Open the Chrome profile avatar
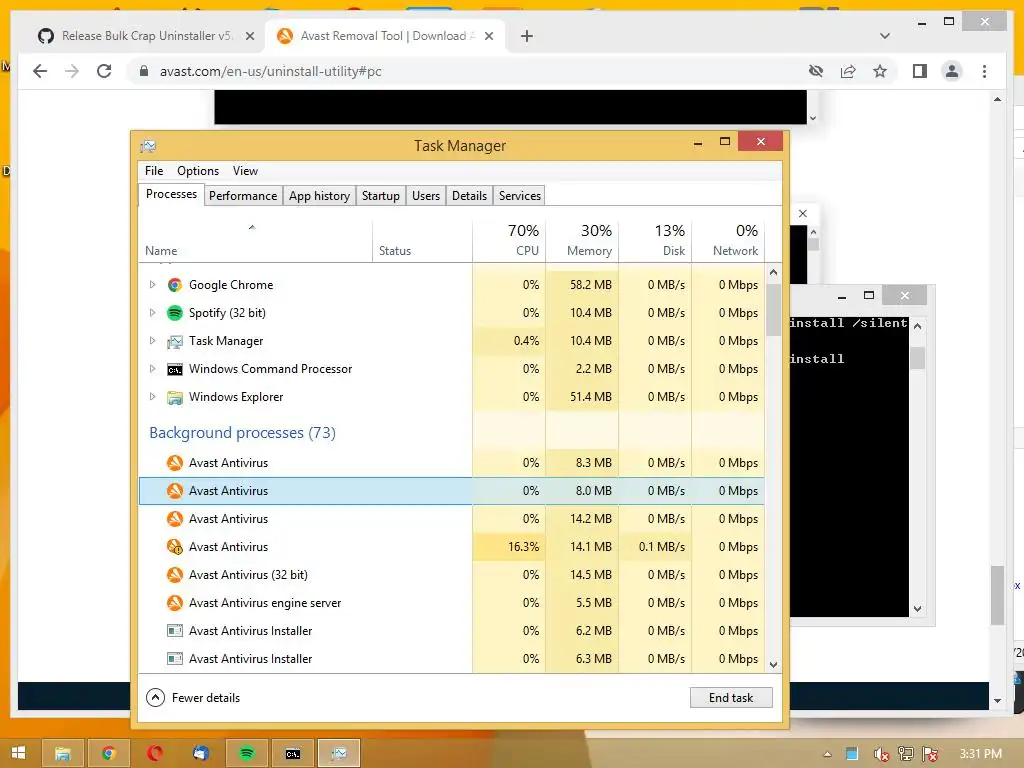The height and width of the screenshot is (768, 1024). point(952,71)
